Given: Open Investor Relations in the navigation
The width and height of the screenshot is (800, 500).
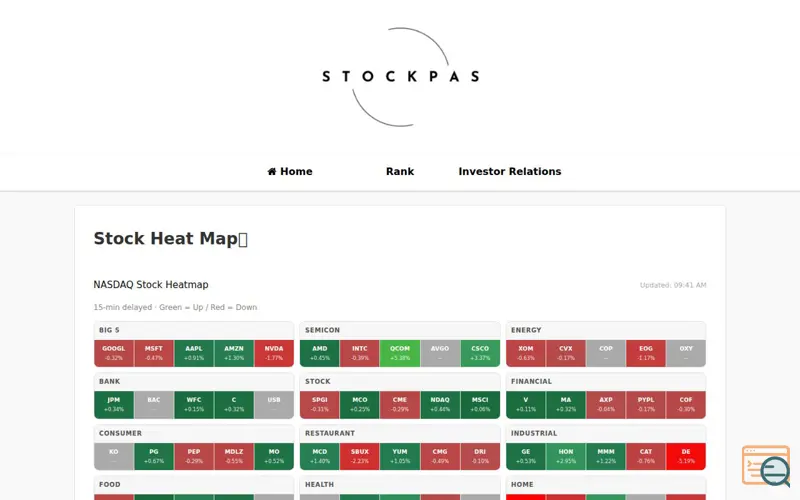Looking at the screenshot, I should (x=510, y=171).
